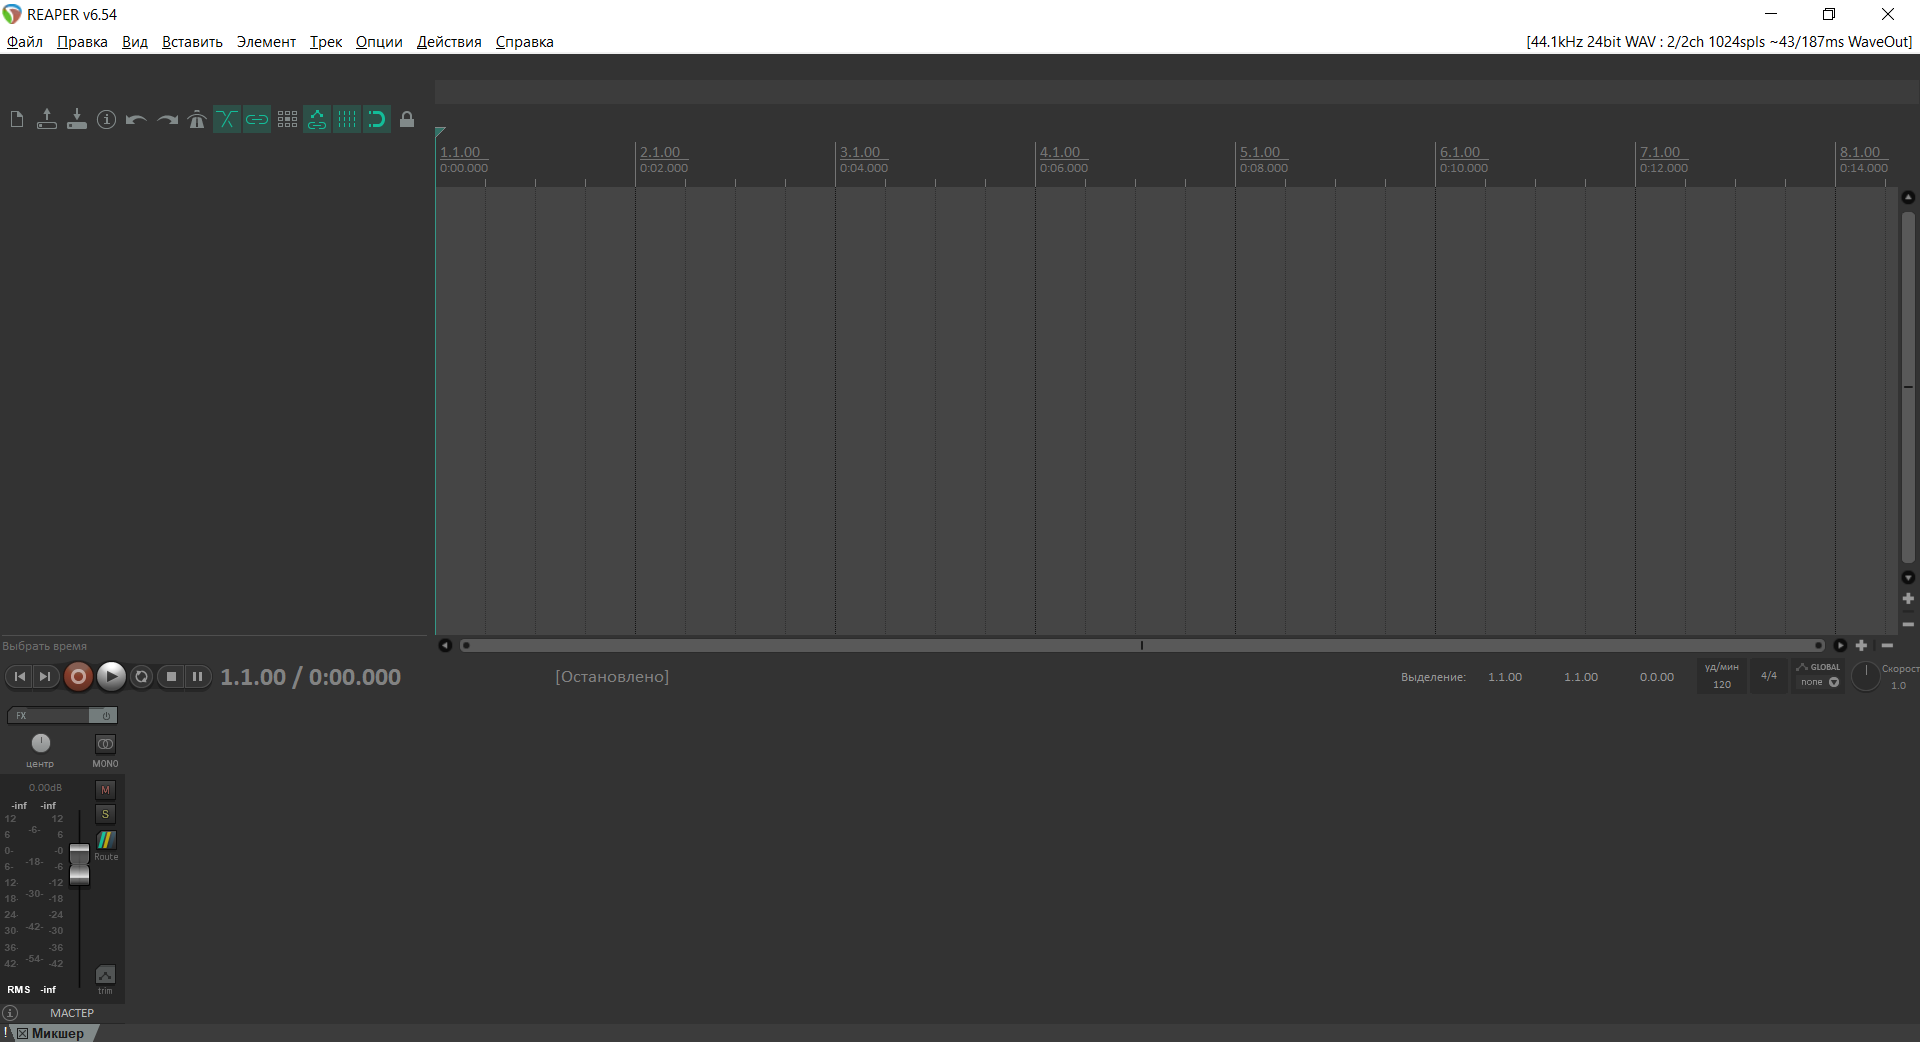The image size is (1920, 1042).
Task: Open the Файл menu
Action: (x=25, y=42)
